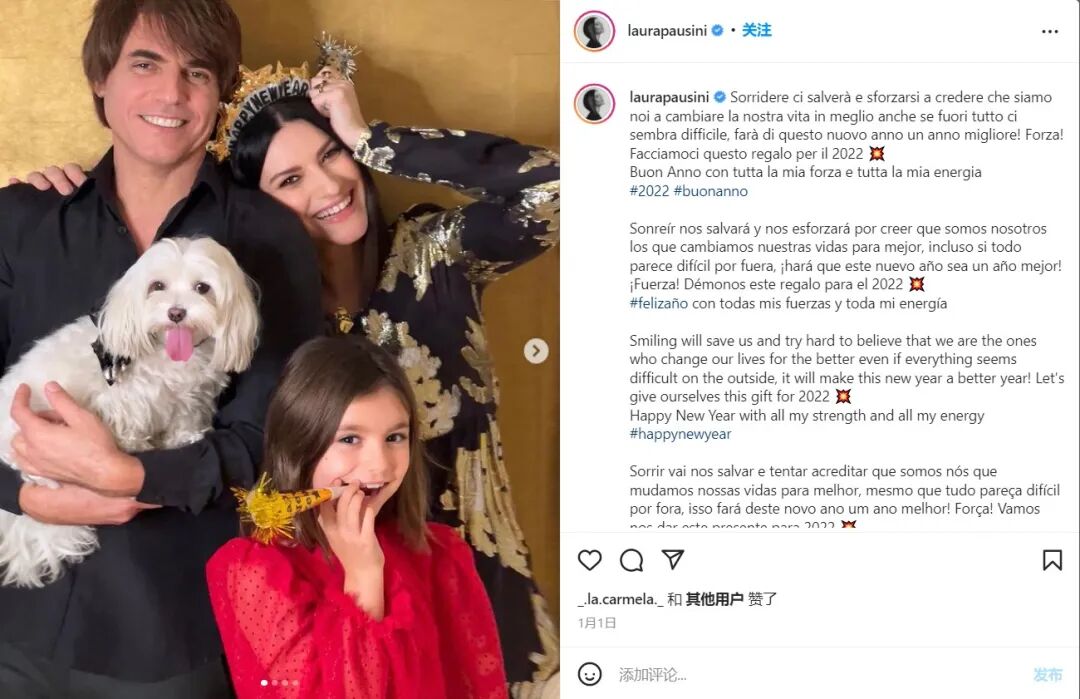Select the second carousel dot indicator
The image size is (1080, 699).
(x=275, y=682)
